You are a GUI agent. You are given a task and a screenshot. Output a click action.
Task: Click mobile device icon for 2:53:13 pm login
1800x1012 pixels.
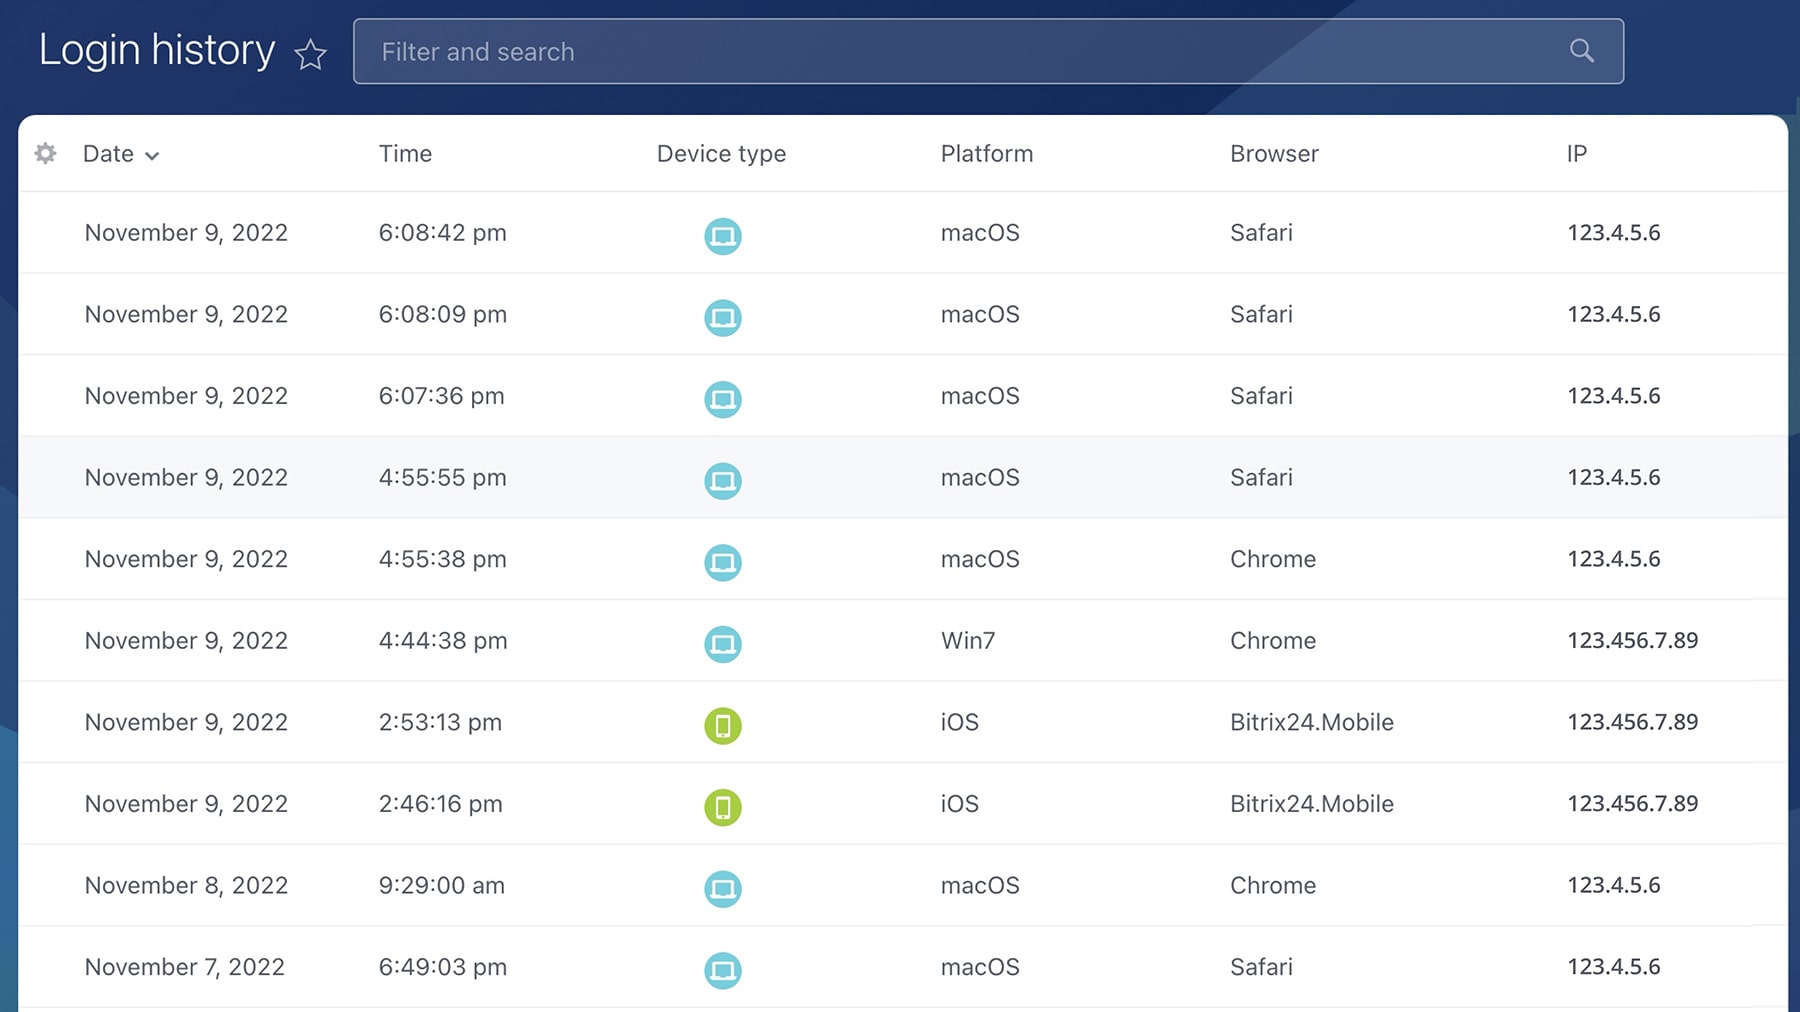click(x=722, y=725)
